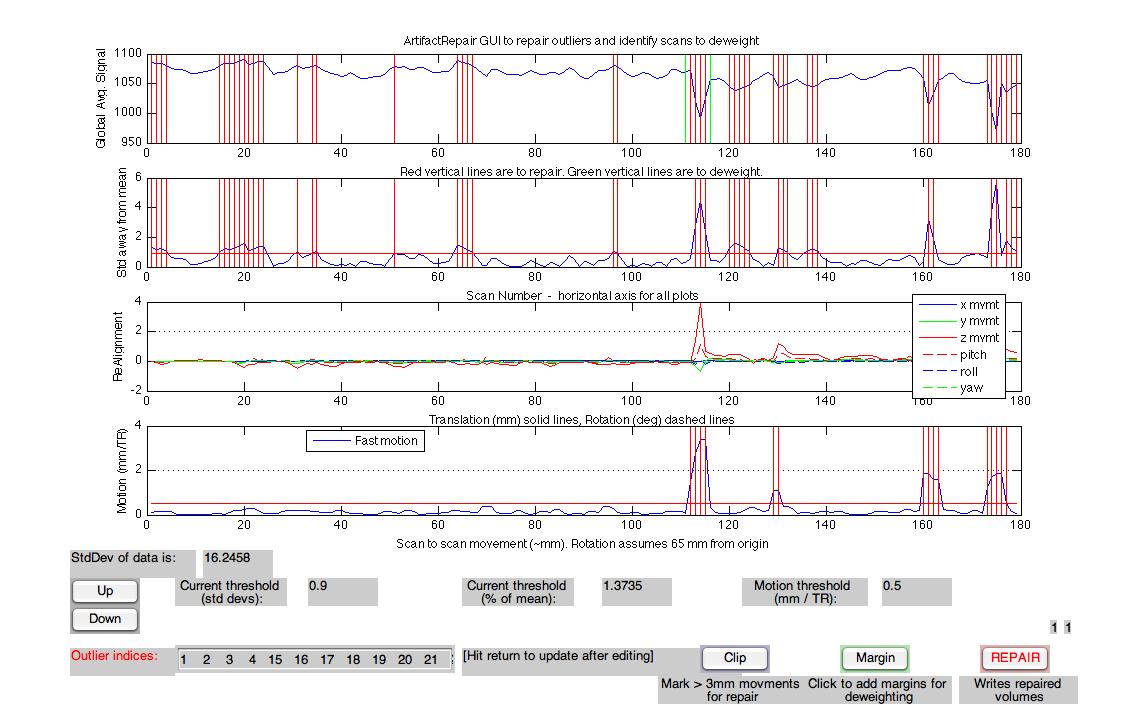Click the Outlier indices red label
The height and width of the screenshot is (718, 1128).
click(118, 657)
